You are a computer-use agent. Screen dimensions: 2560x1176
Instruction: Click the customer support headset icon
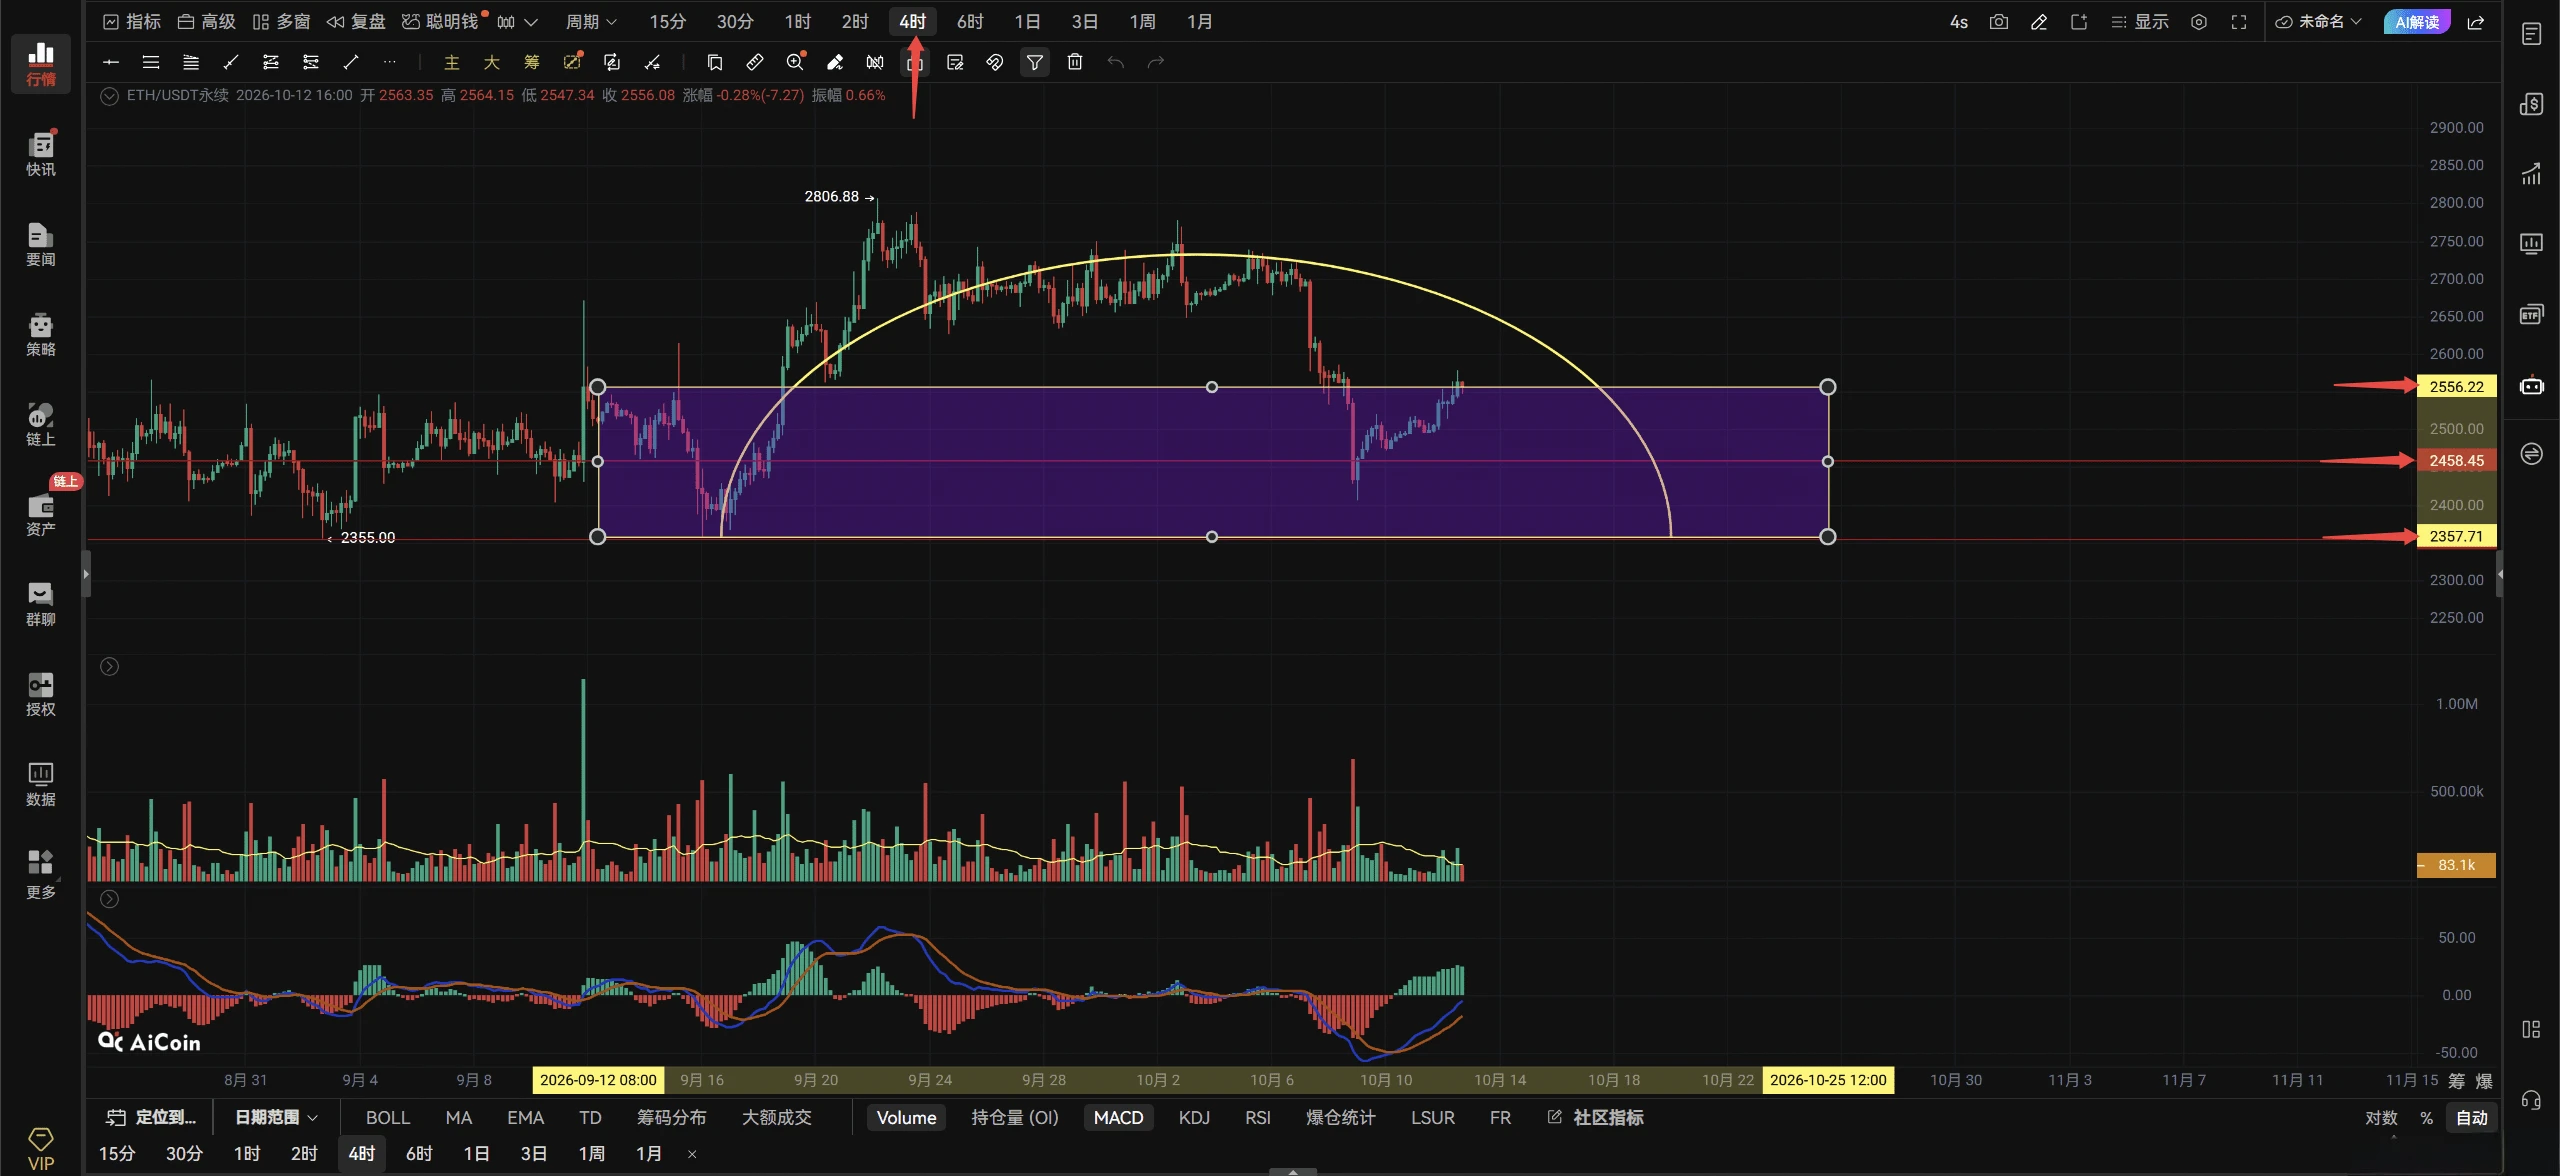[x=2531, y=1100]
